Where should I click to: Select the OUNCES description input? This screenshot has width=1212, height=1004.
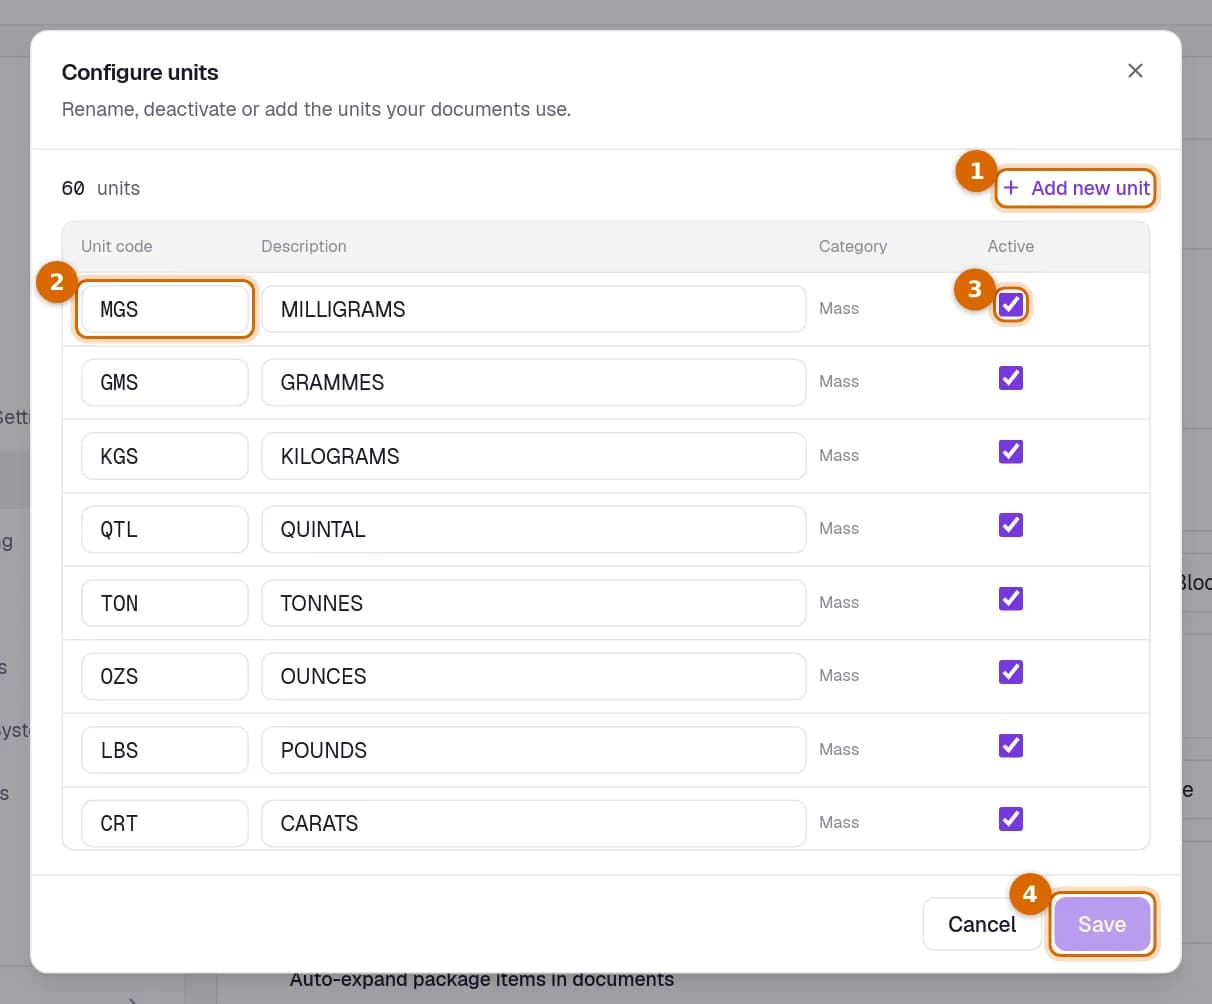[534, 676]
